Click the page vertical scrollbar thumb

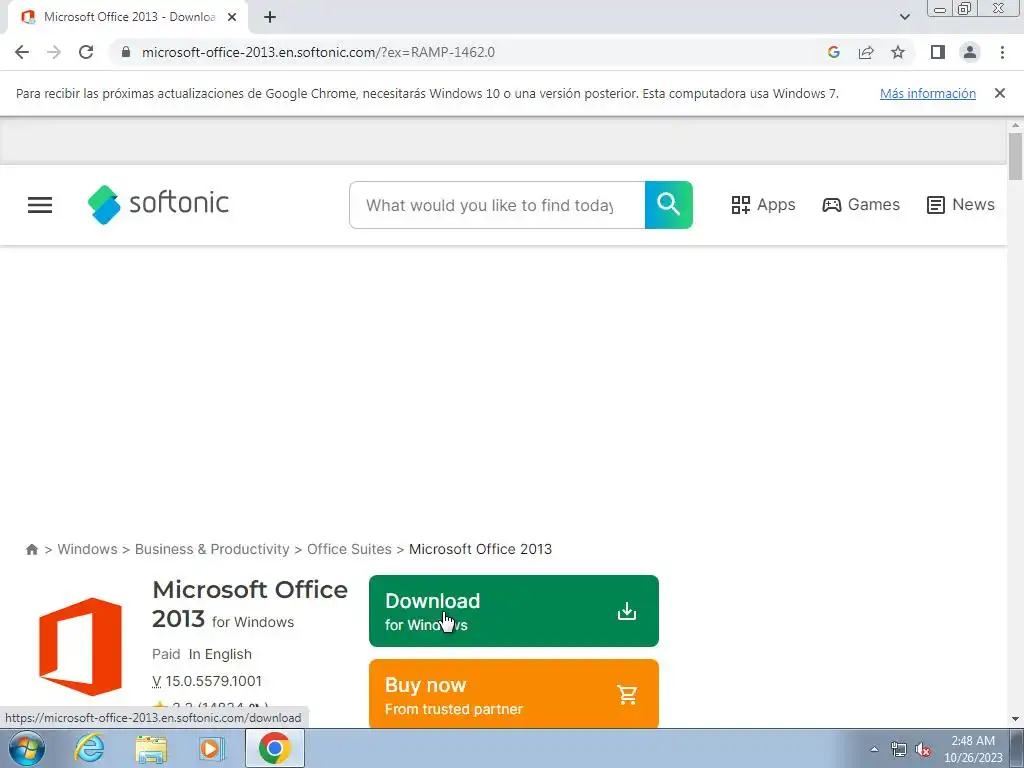click(1015, 155)
